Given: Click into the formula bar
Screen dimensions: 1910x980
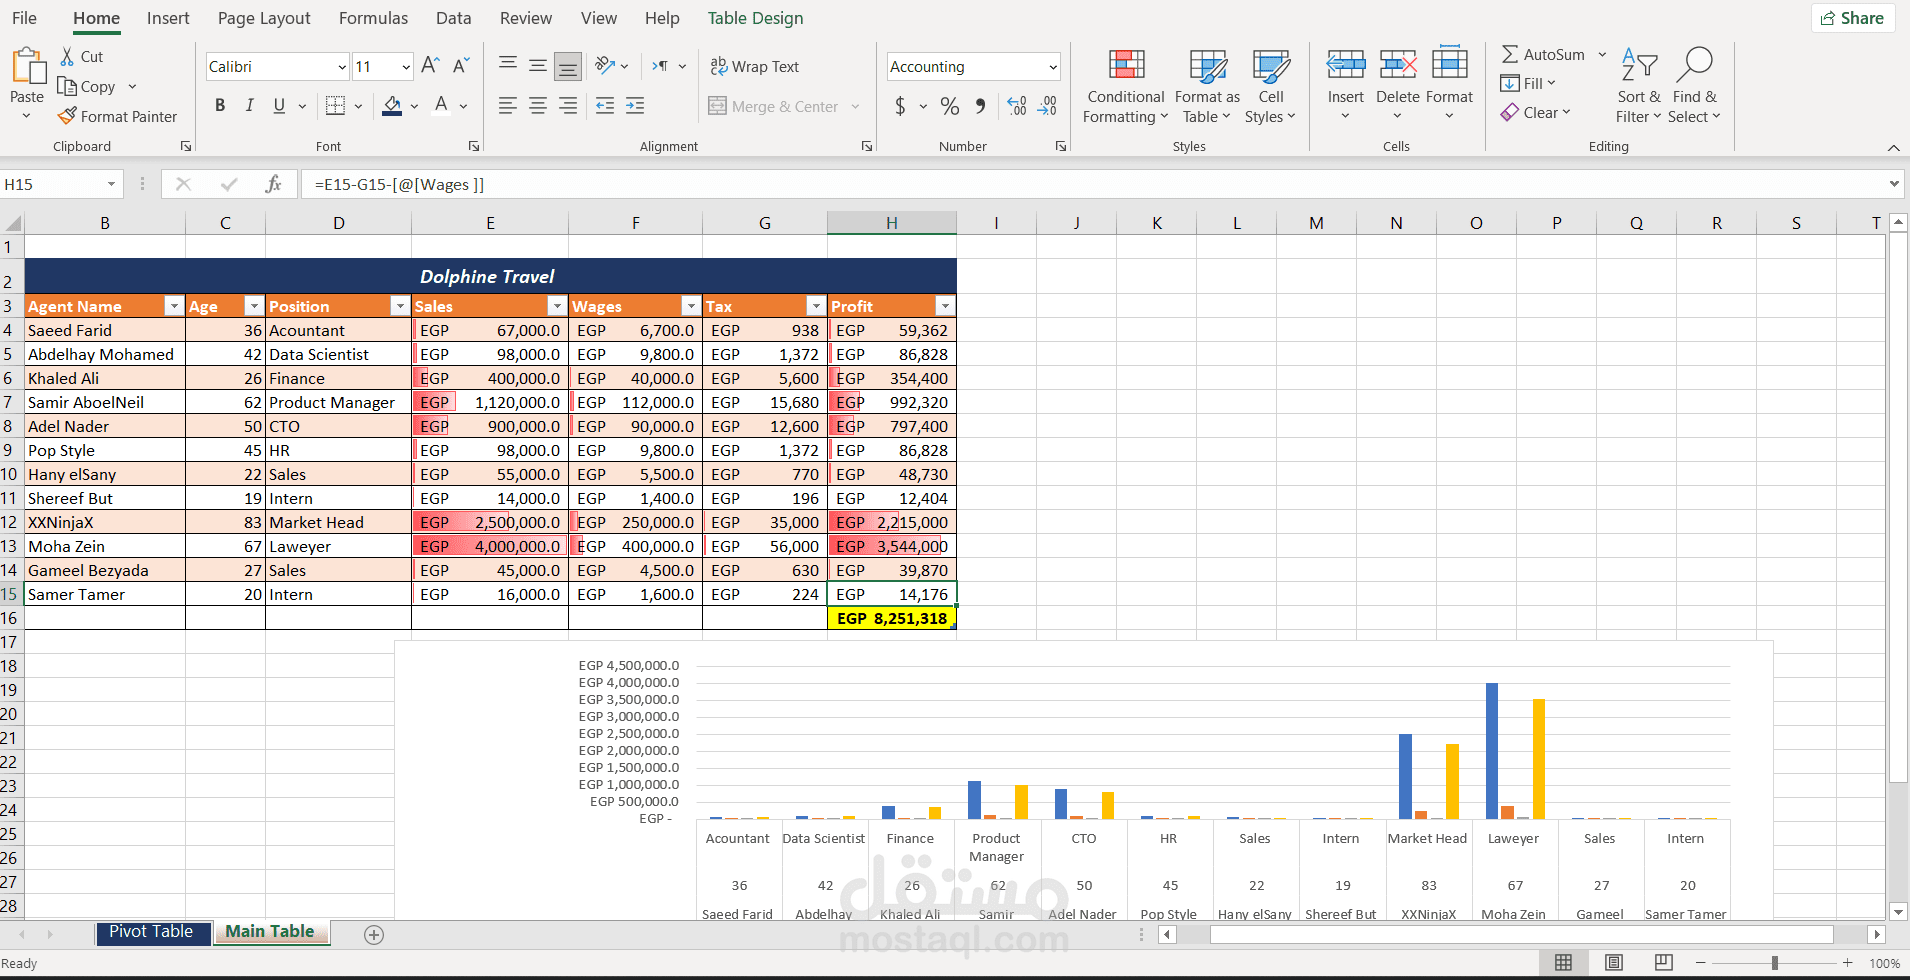Looking at the screenshot, I should 1095,184.
